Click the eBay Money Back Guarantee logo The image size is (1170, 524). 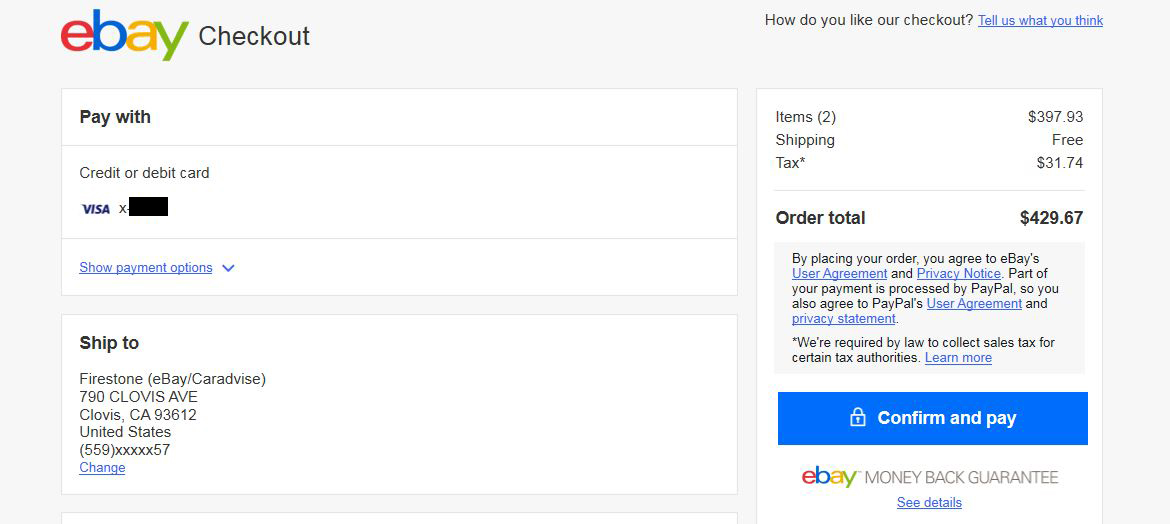930,477
